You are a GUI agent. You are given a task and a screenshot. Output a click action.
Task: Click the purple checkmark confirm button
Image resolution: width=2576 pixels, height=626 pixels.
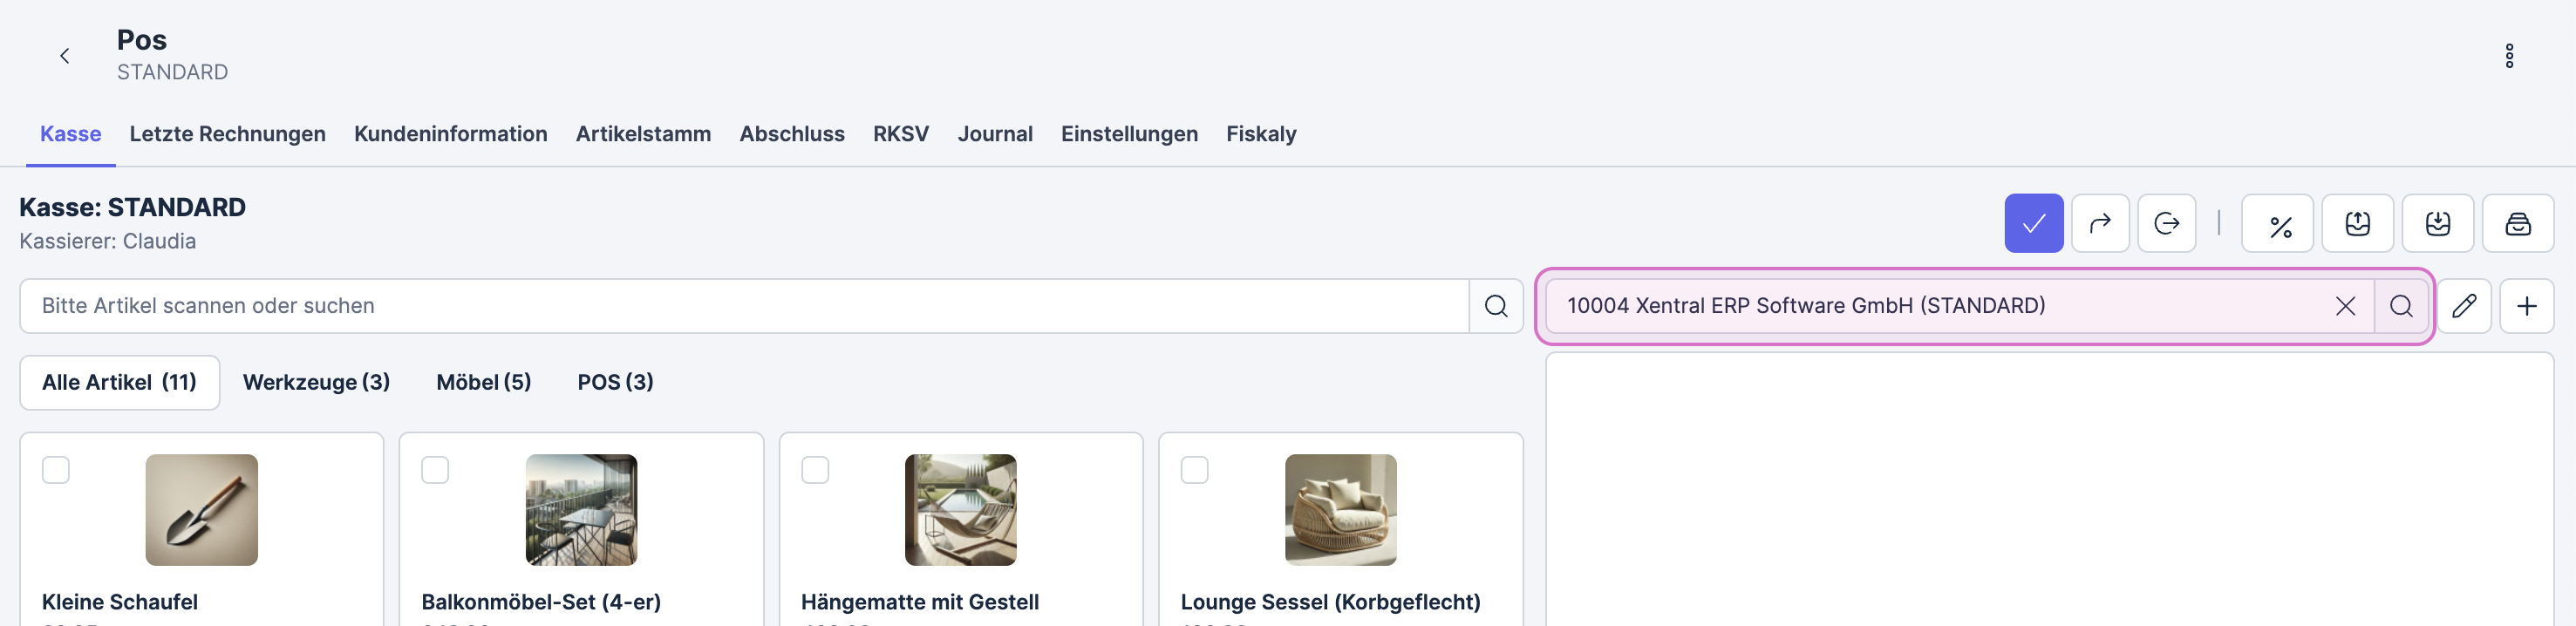click(2033, 223)
